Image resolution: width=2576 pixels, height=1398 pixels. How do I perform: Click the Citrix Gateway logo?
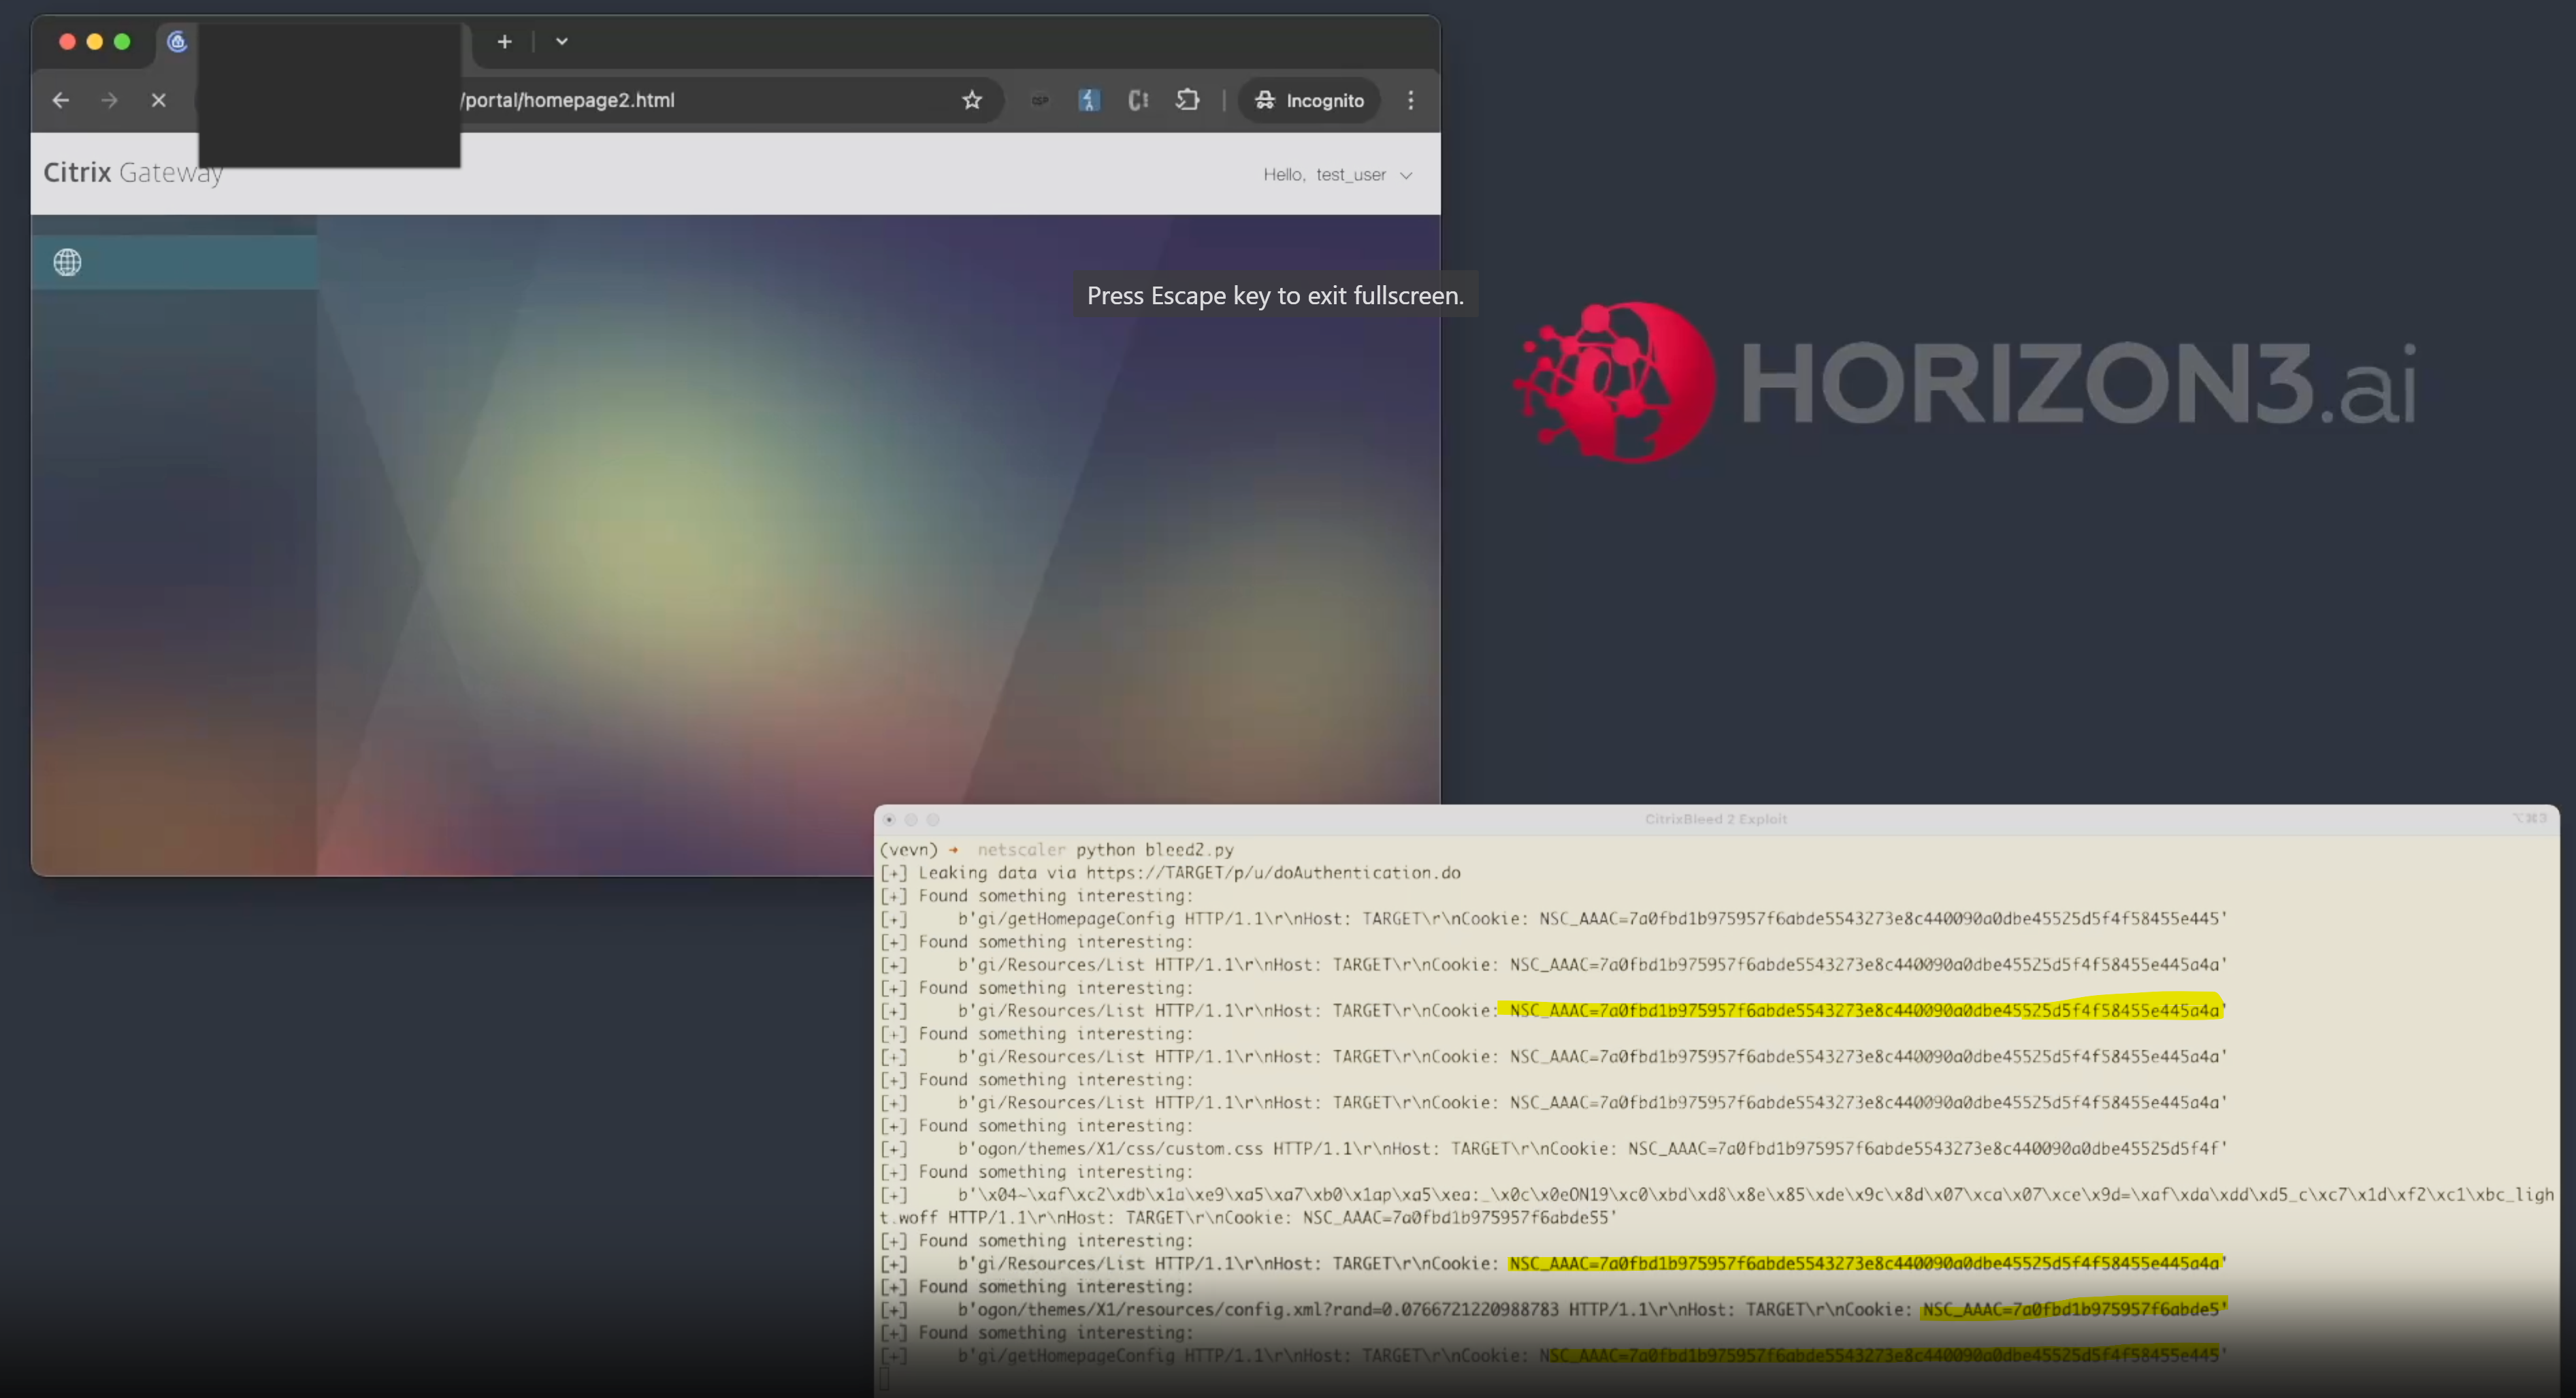132,173
